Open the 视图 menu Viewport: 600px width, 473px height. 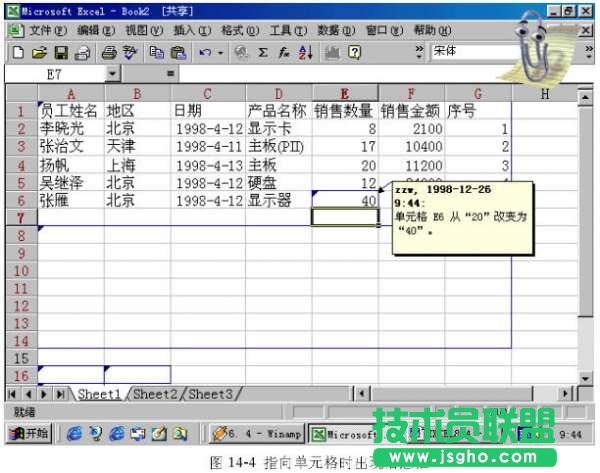click(144, 31)
